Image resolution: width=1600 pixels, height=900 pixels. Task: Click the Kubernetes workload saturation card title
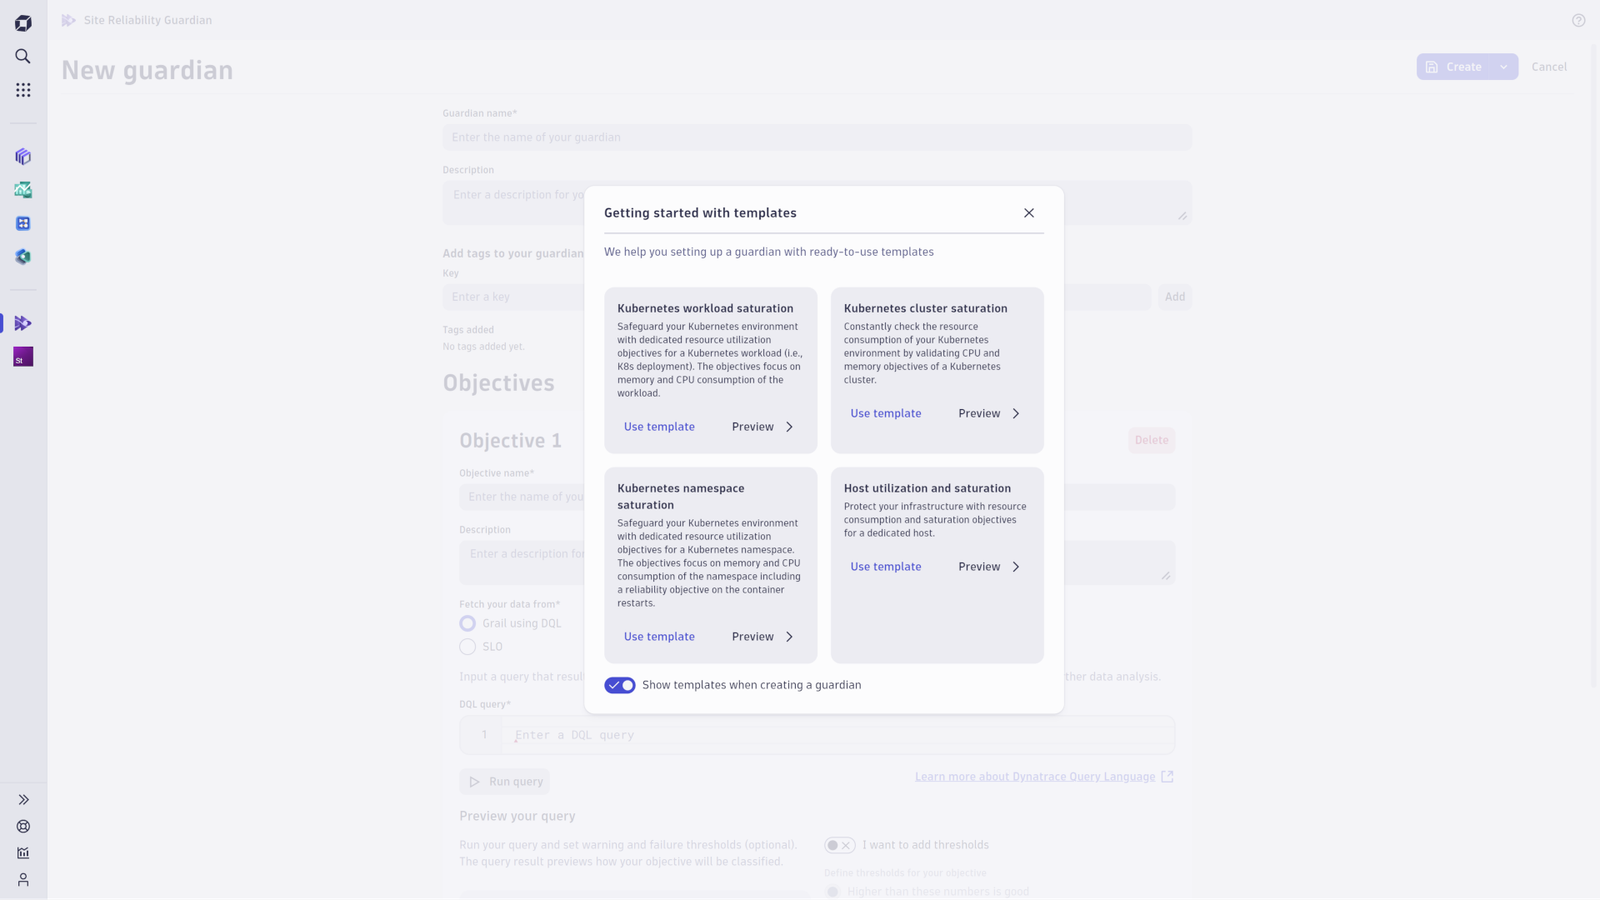705,309
